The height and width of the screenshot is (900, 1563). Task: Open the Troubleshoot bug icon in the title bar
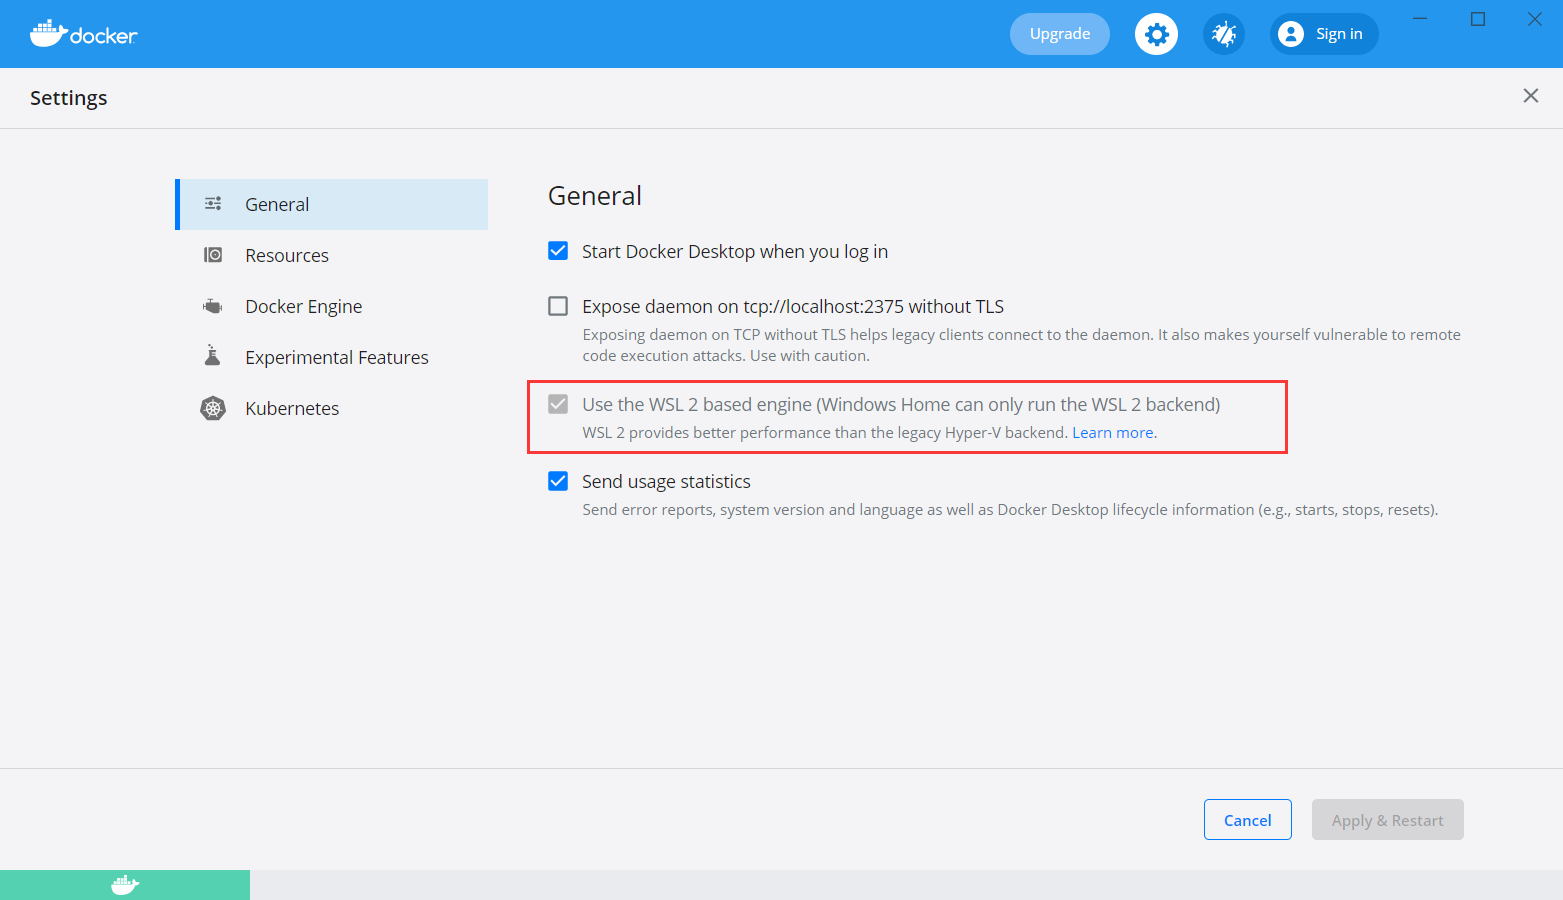pyautogui.click(x=1223, y=33)
